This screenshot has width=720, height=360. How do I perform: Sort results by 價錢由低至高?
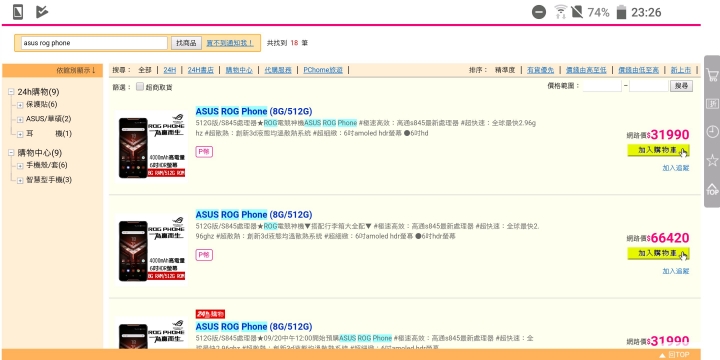[638, 70]
